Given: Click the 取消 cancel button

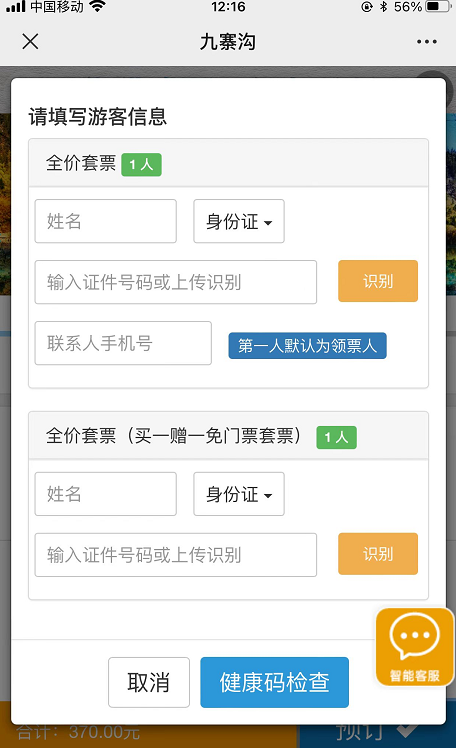Looking at the screenshot, I should coord(149,682).
